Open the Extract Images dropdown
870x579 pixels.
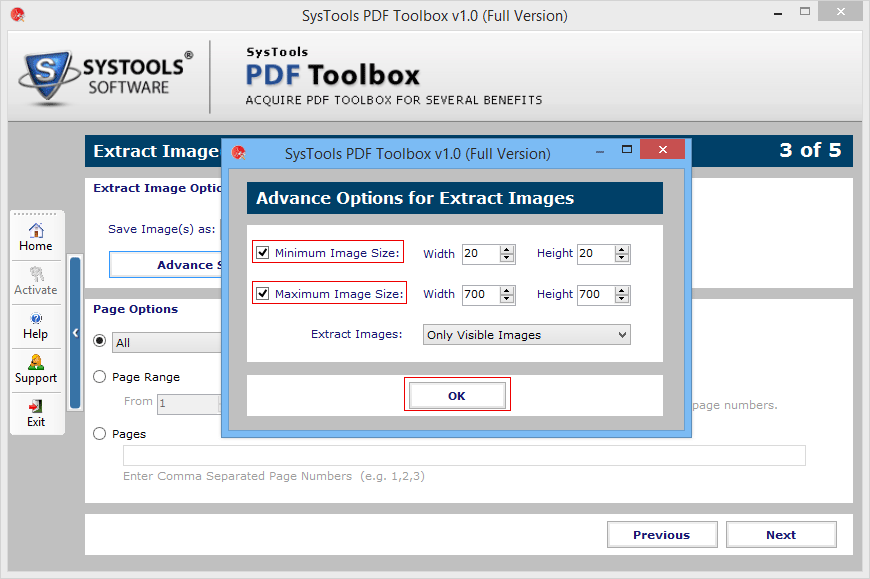point(527,335)
